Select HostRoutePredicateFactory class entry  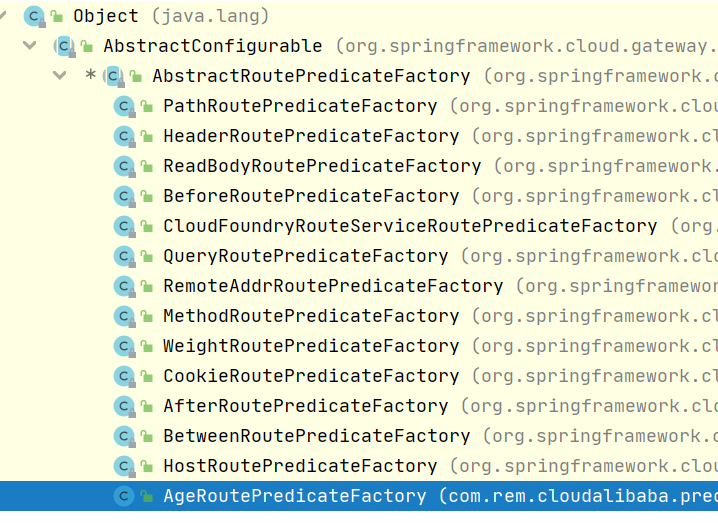pos(300,466)
